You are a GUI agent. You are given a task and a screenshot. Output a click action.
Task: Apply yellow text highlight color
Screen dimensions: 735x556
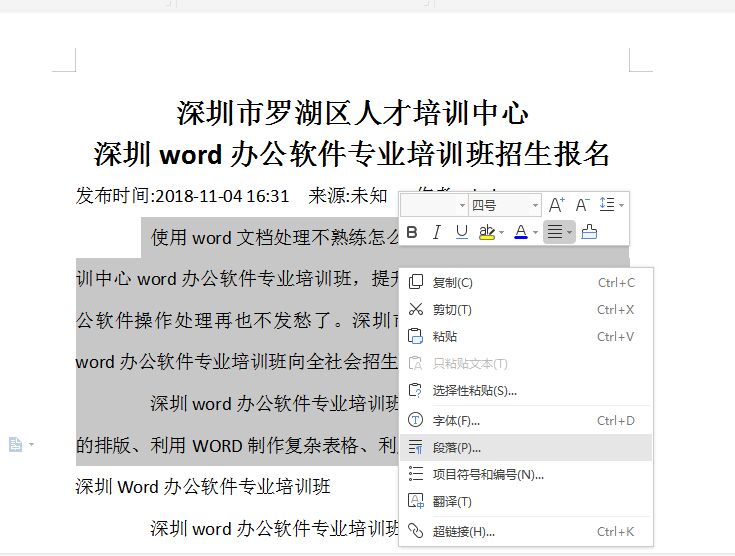[487, 232]
